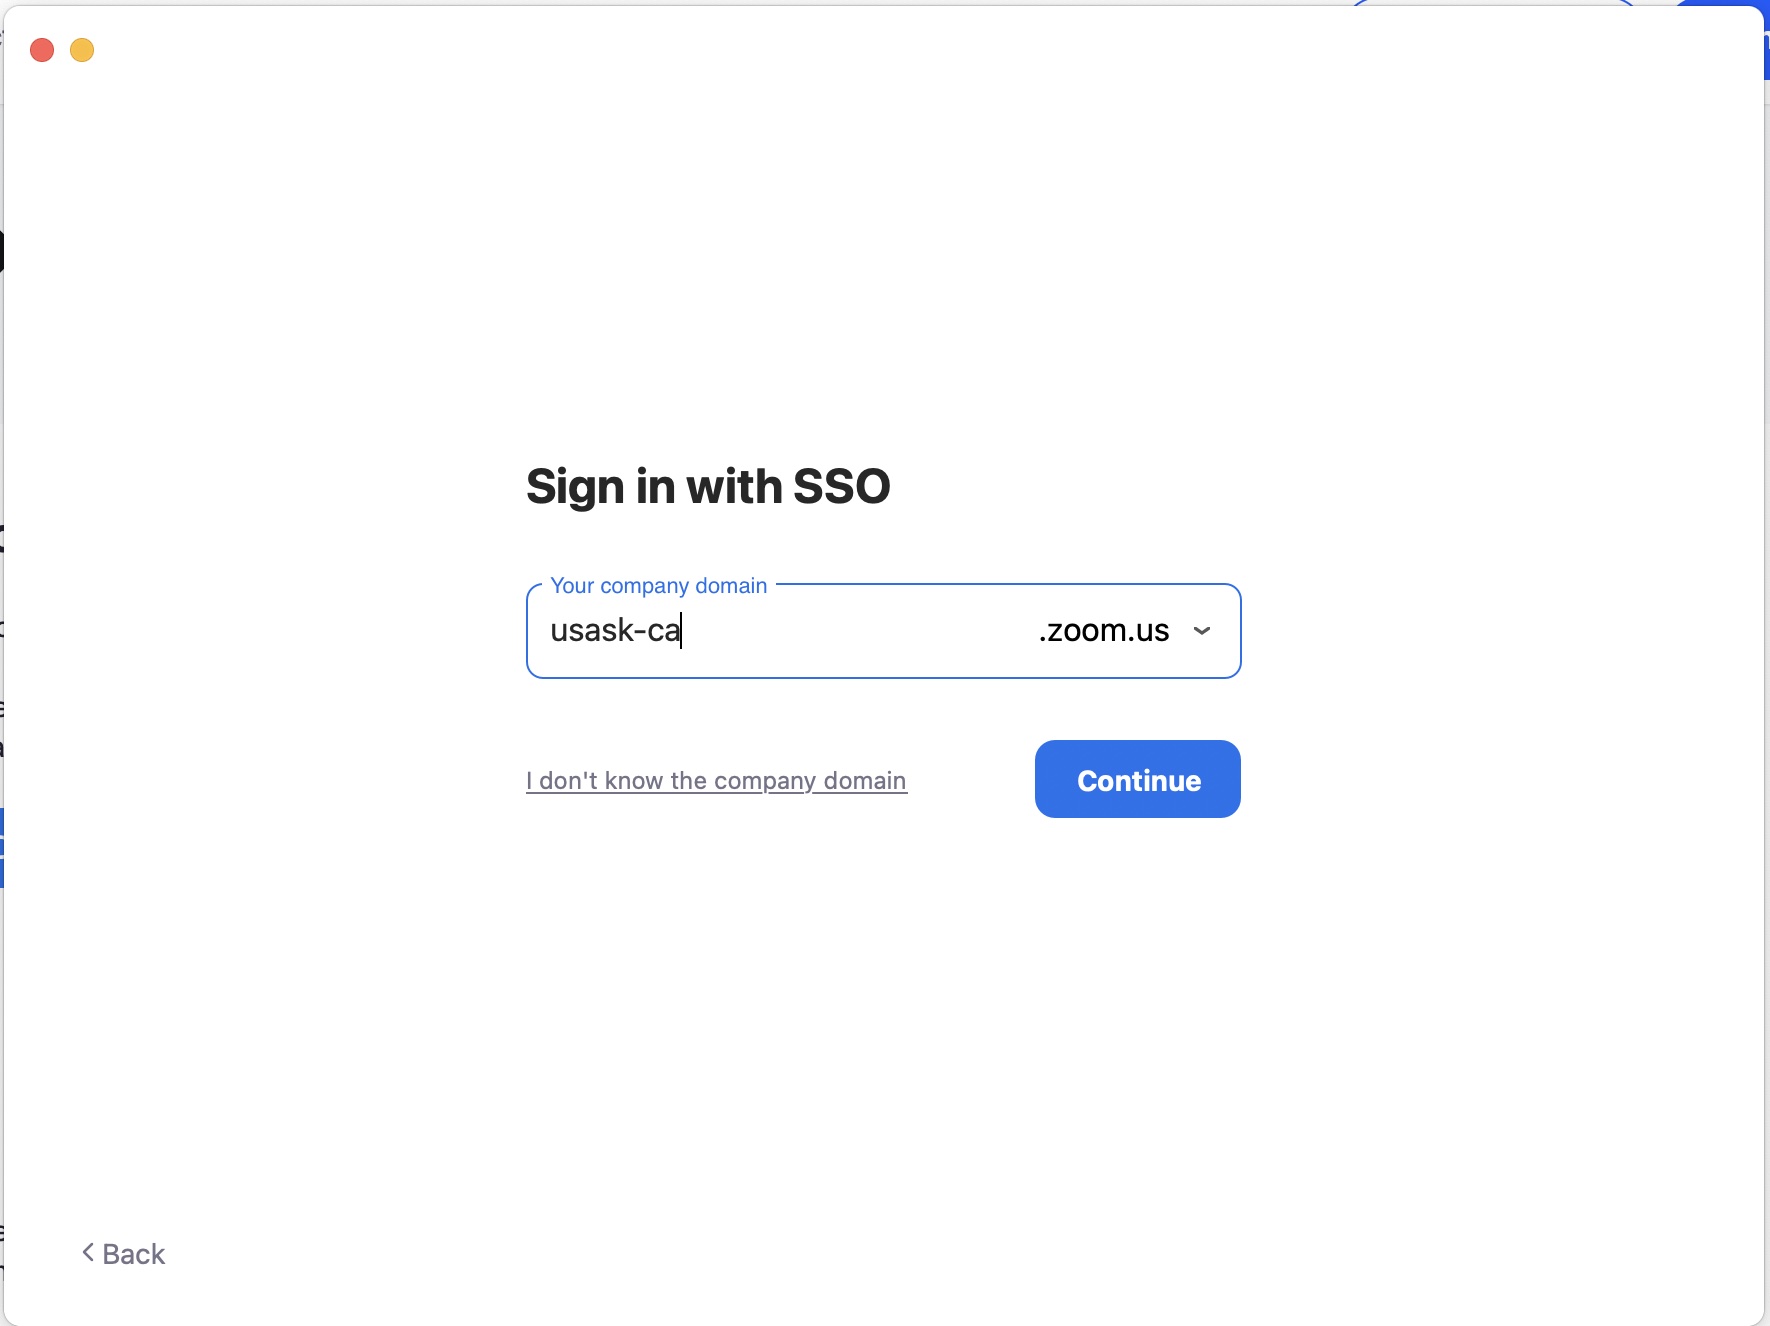Click the "SSO" text in the heading
Viewport: 1770px width, 1326px height.
(841, 487)
